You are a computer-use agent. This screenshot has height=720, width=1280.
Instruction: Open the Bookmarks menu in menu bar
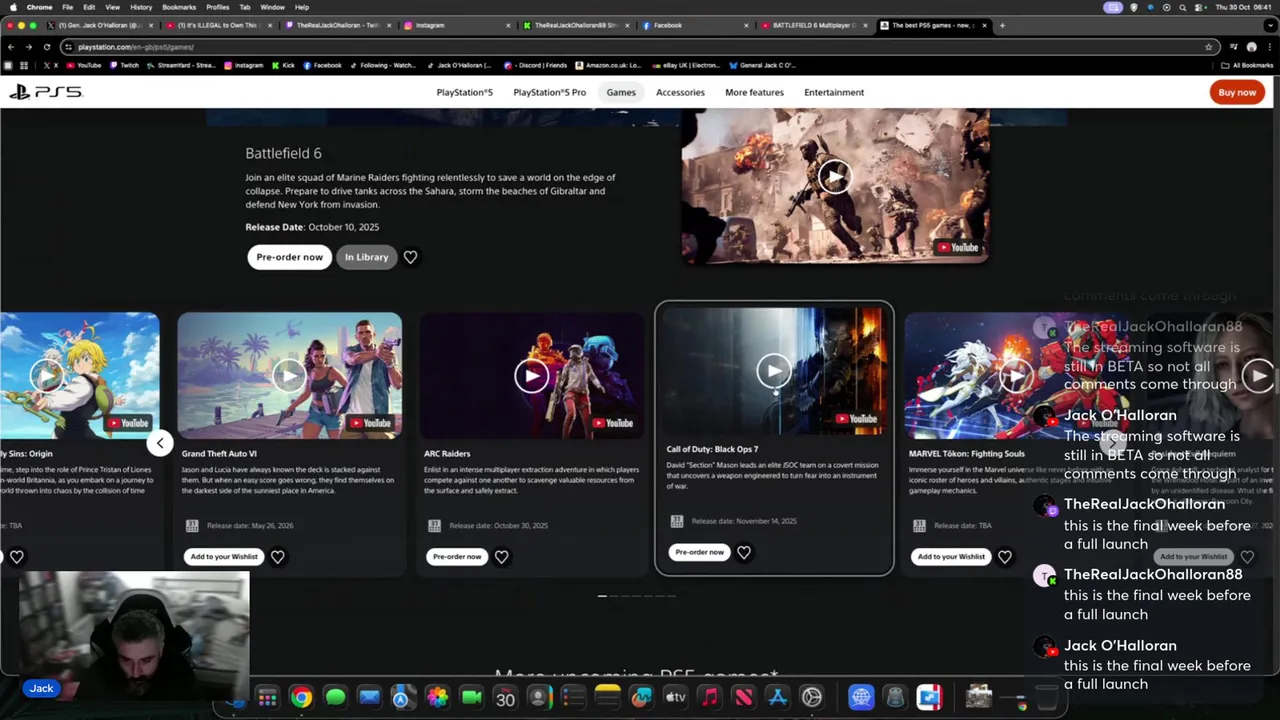179,7
